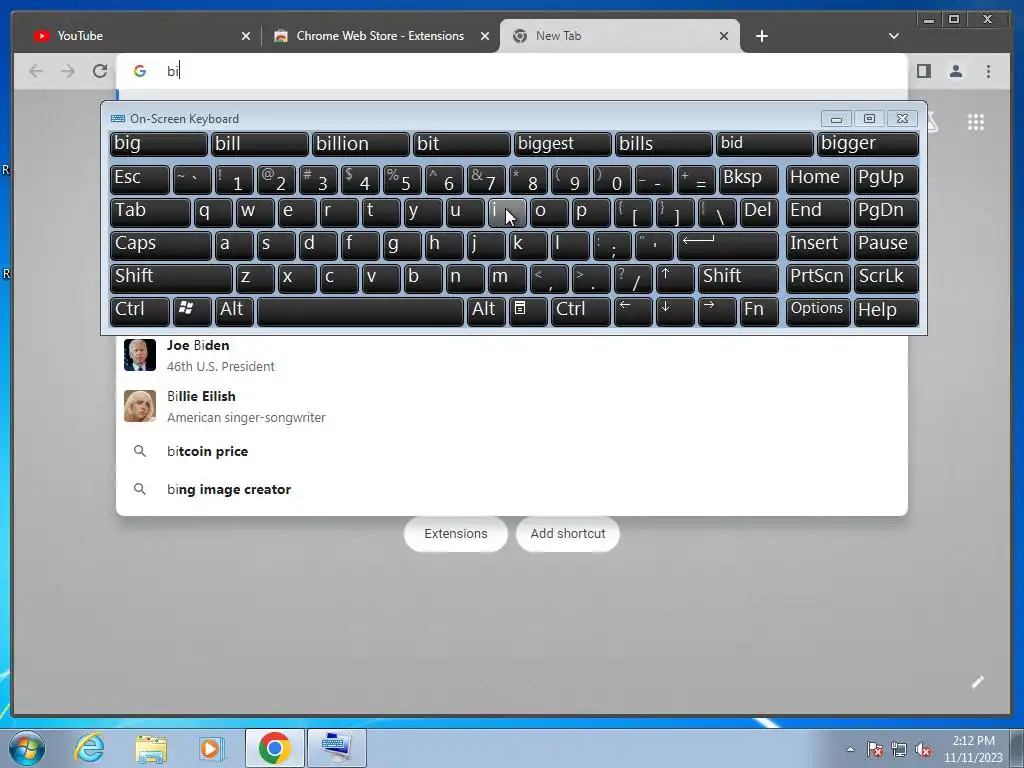Image resolution: width=1024 pixels, height=768 pixels.
Task: Open the Chrome profile avatar icon
Action: (955, 71)
